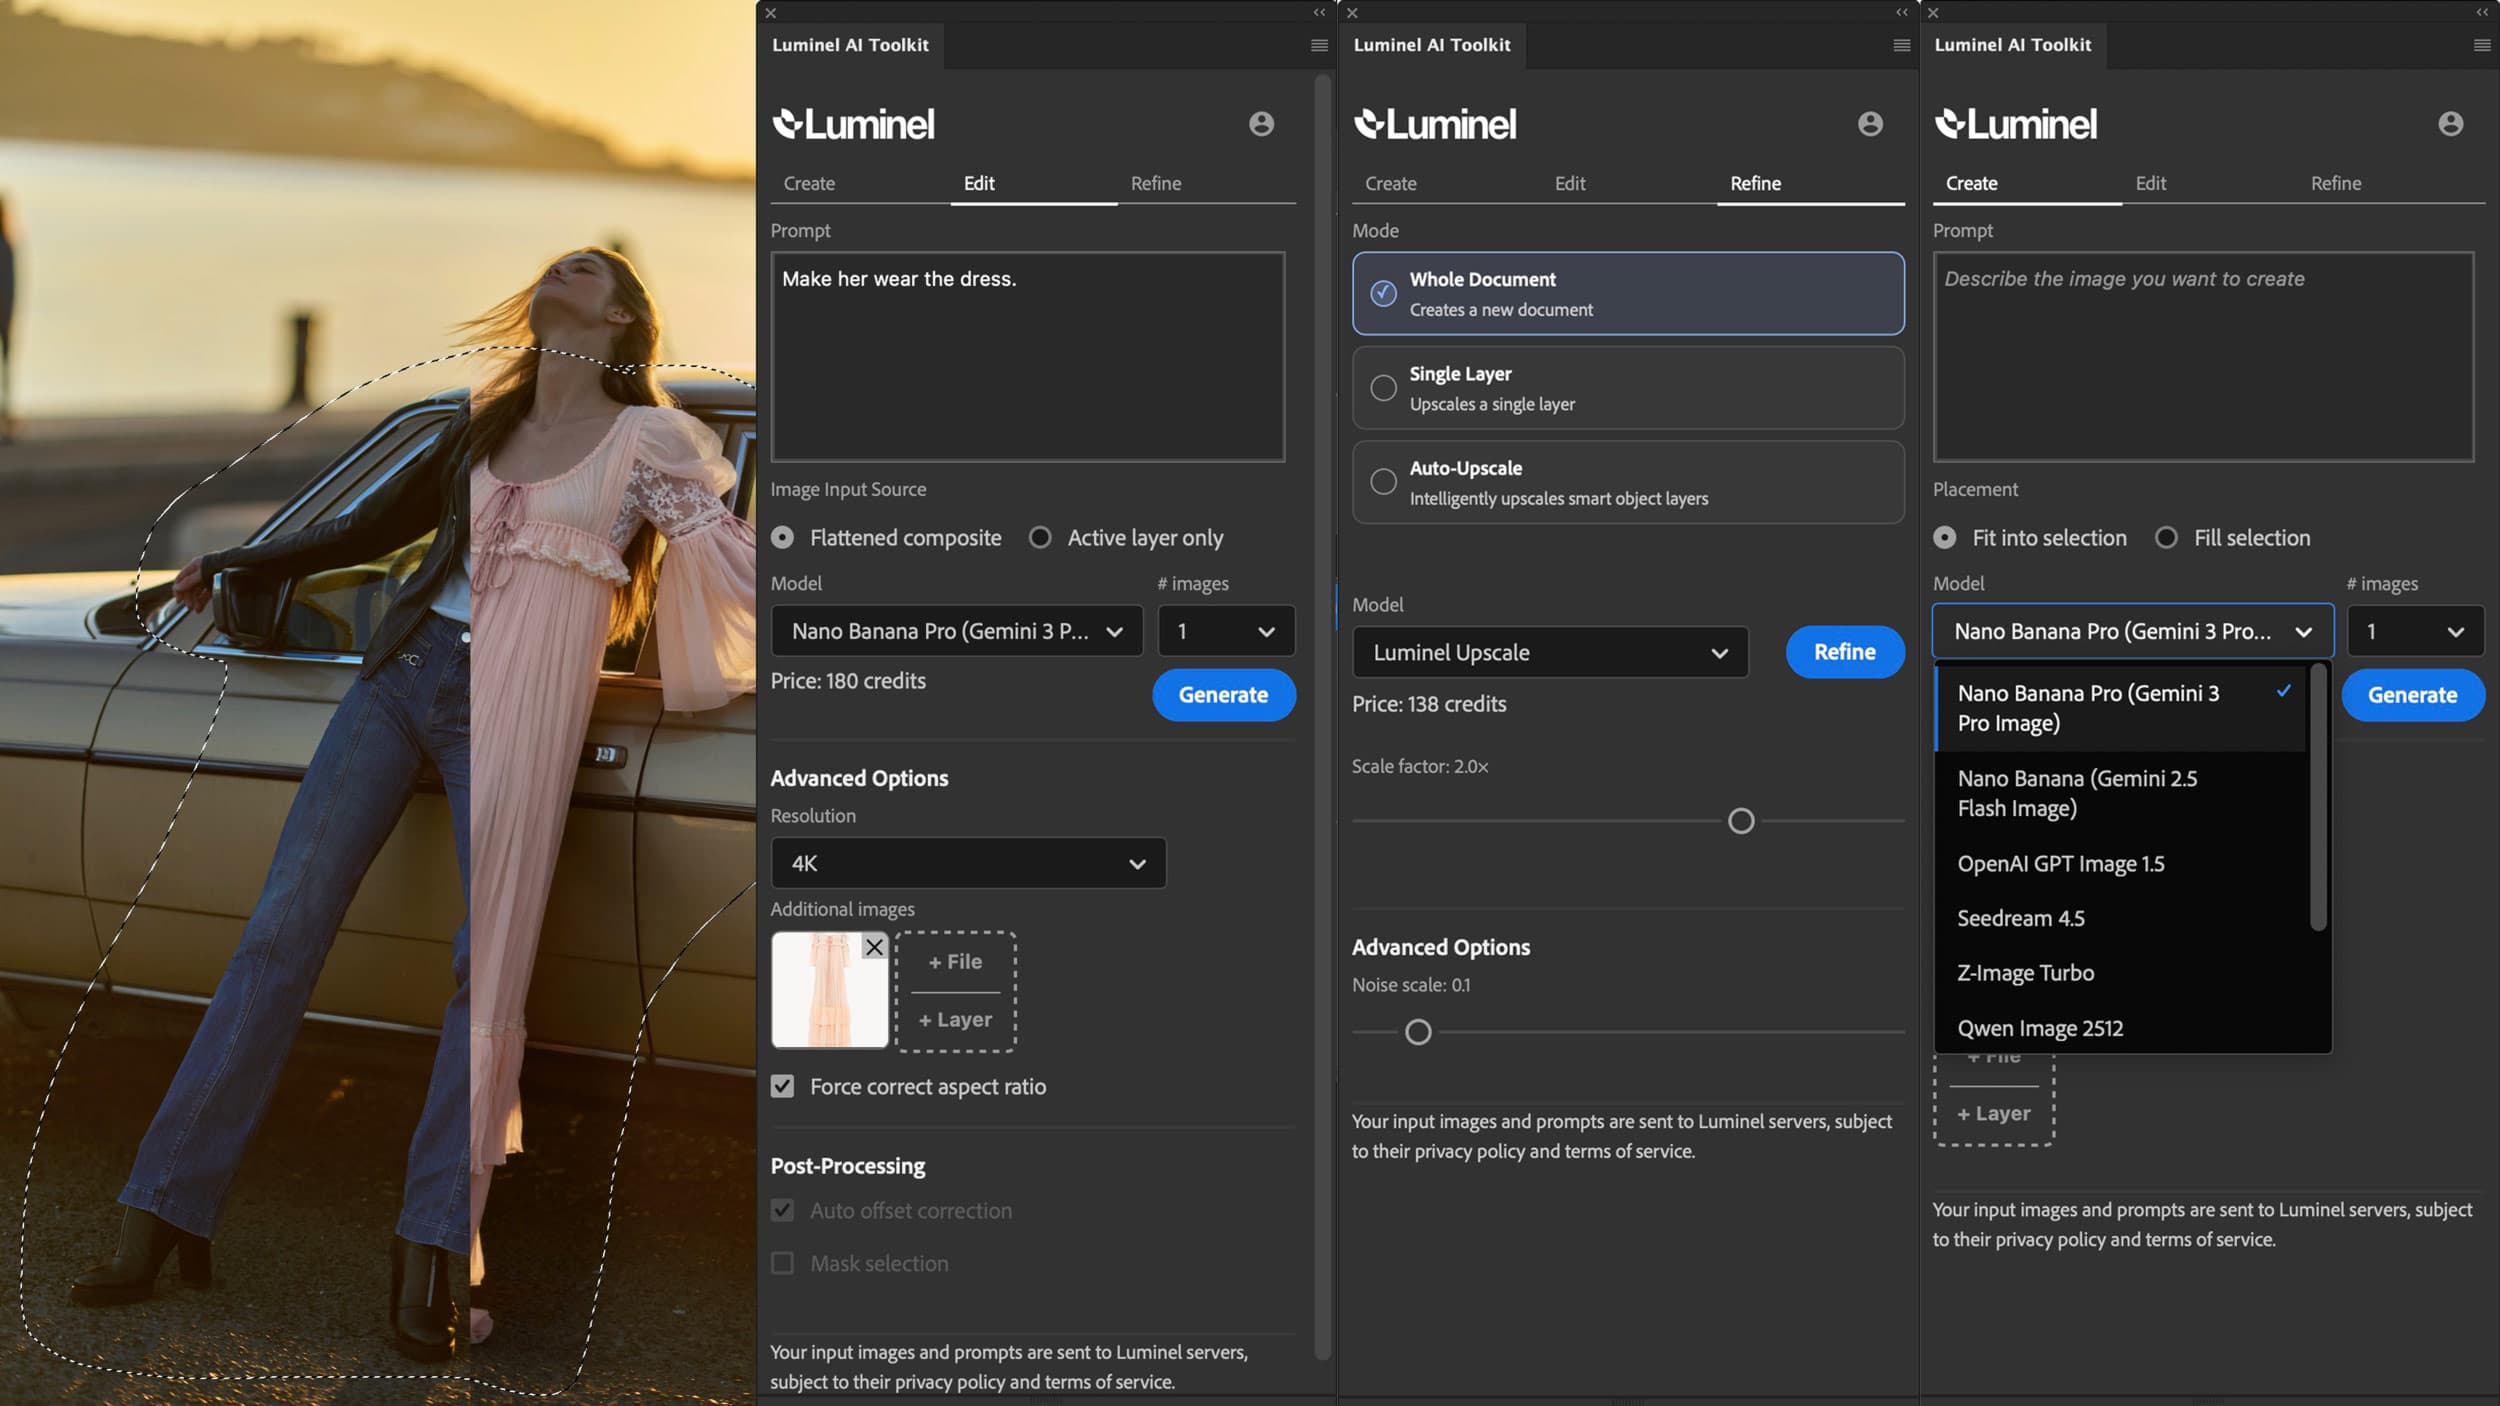The image size is (2500, 1406).
Task: Open the Luminel account profile icon
Action: tap(1259, 123)
